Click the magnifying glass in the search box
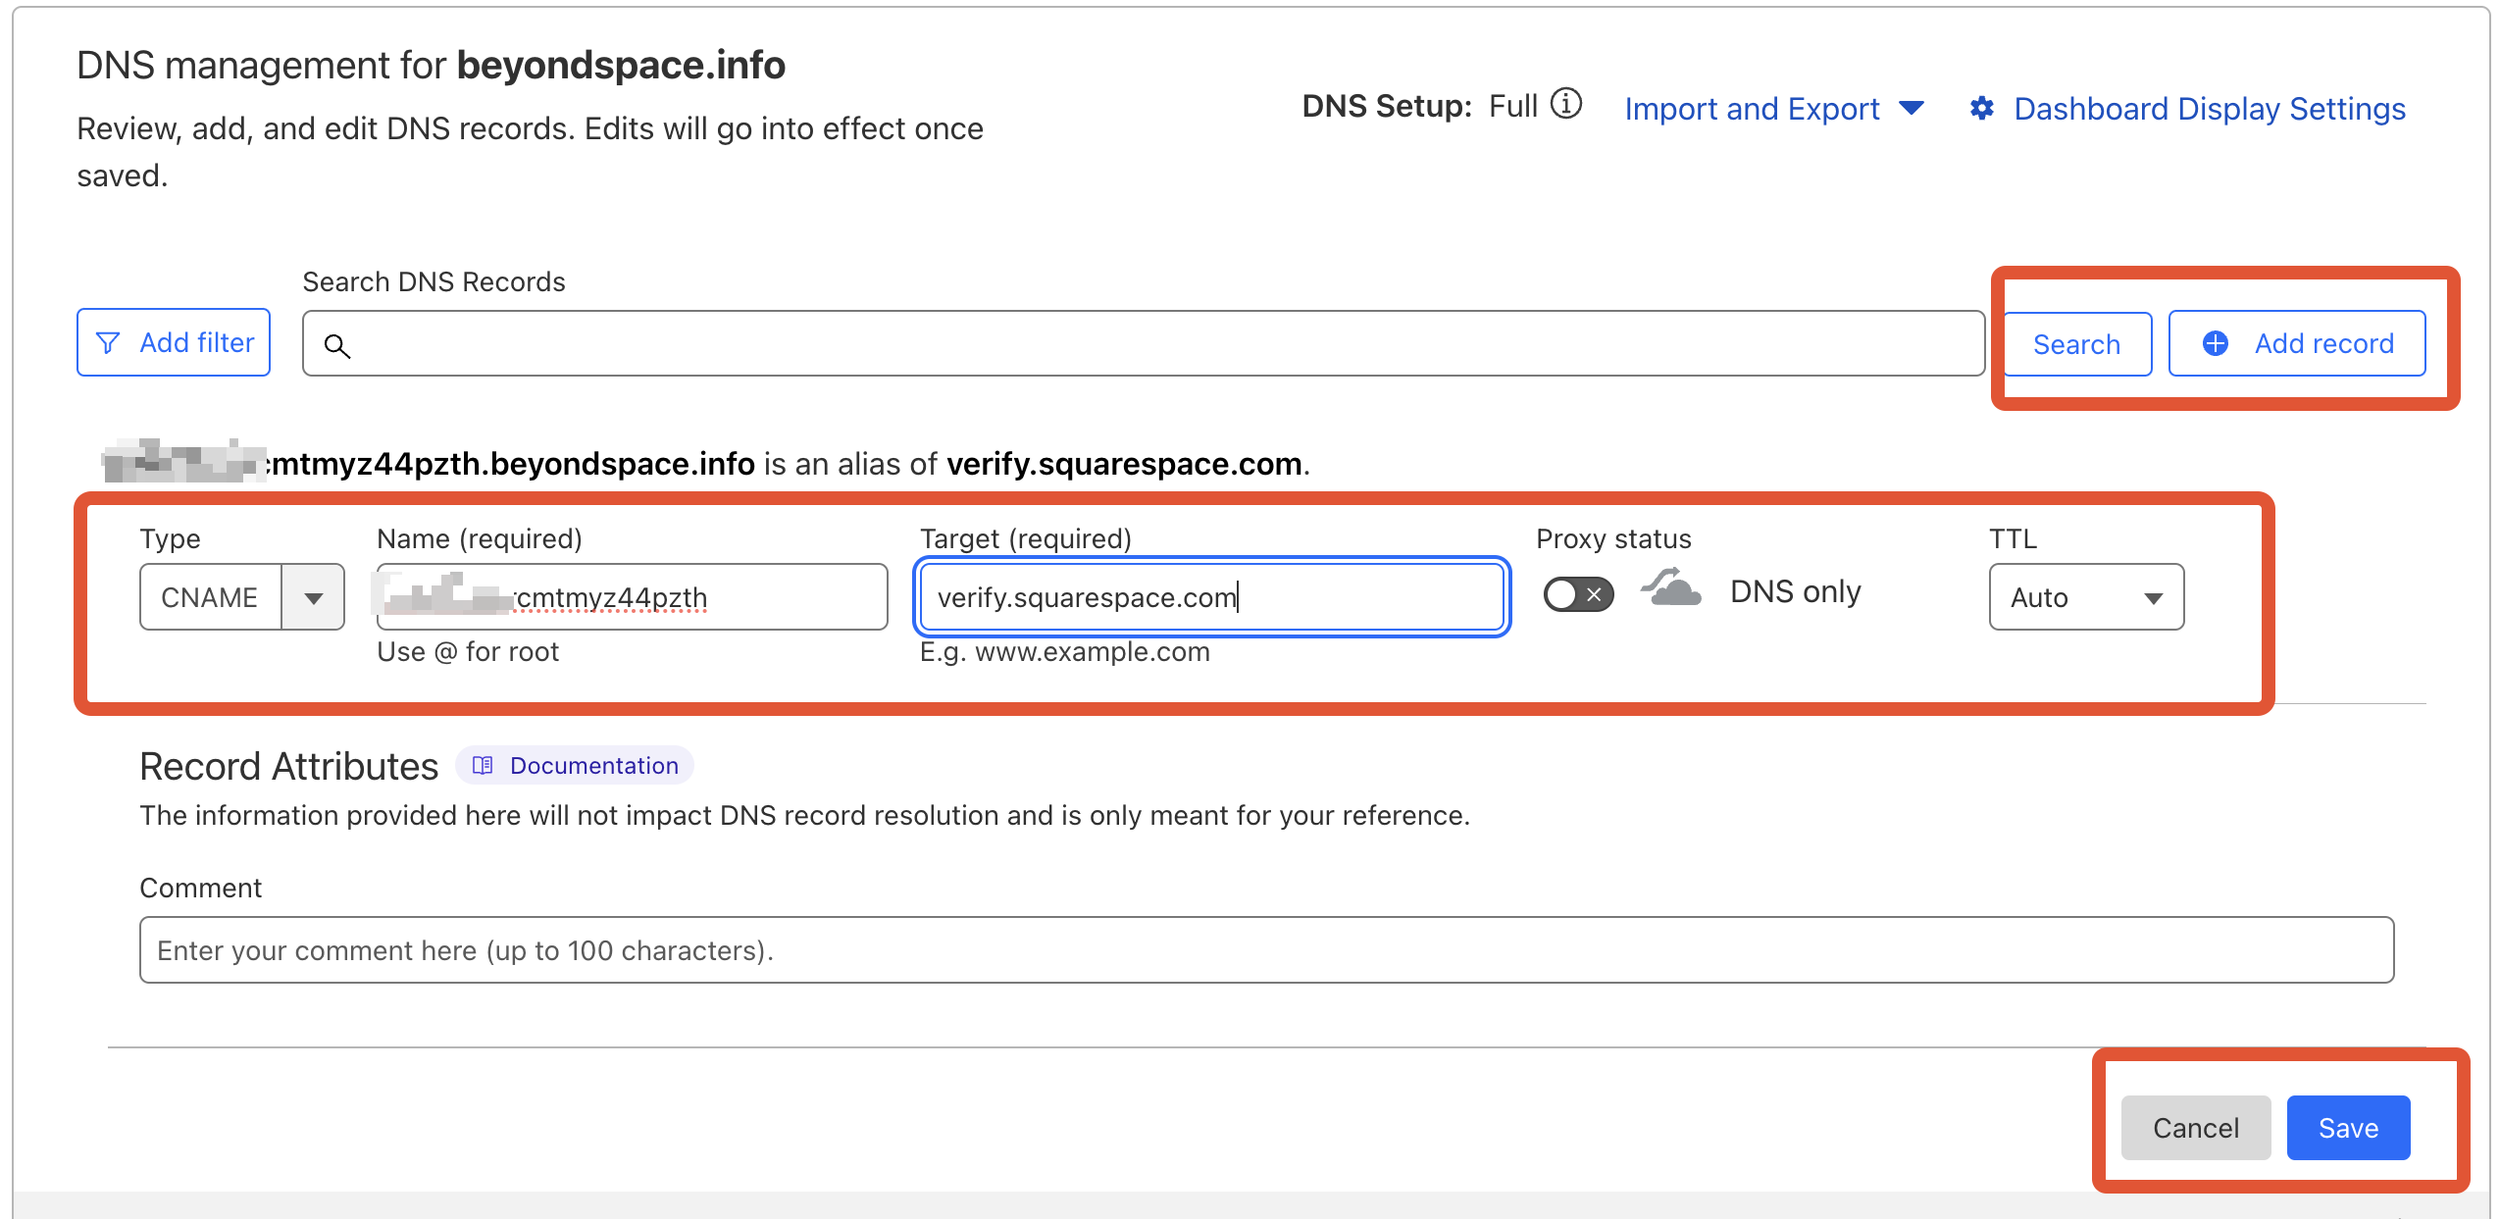The image size is (2500, 1219). point(338,345)
